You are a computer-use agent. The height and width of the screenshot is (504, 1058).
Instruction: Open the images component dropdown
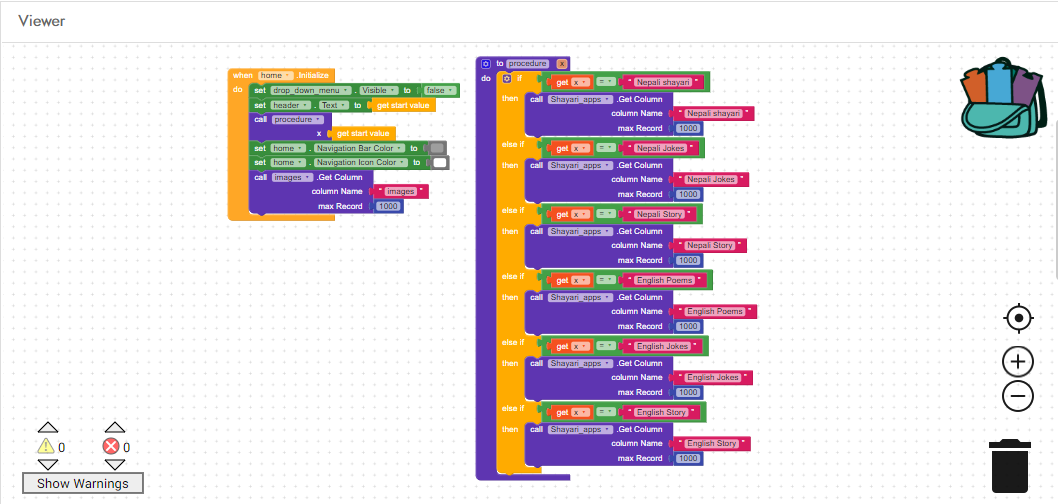293,177
